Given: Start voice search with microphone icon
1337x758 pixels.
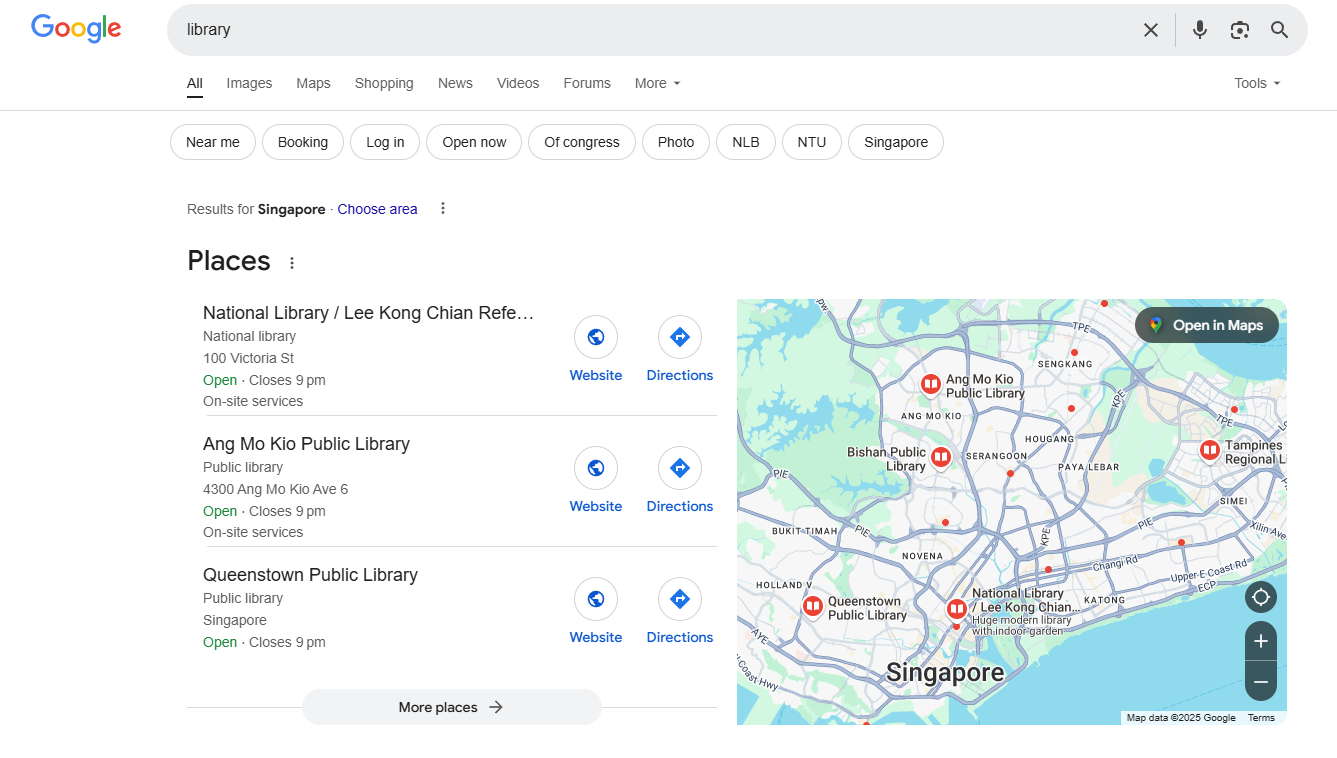Looking at the screenshot, I should (1200, 30).
